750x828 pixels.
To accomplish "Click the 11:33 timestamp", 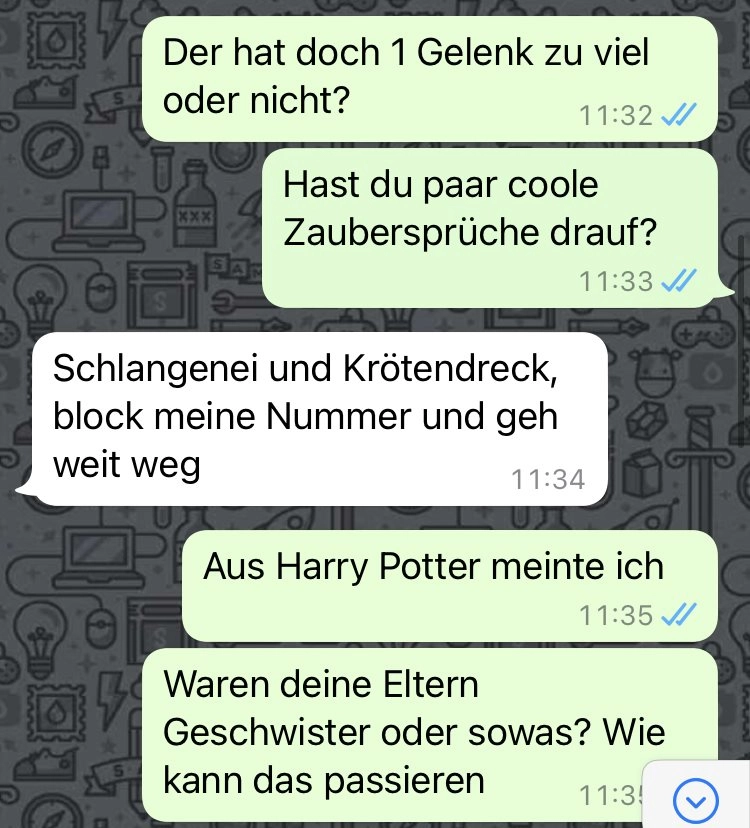I will (616, 281).
